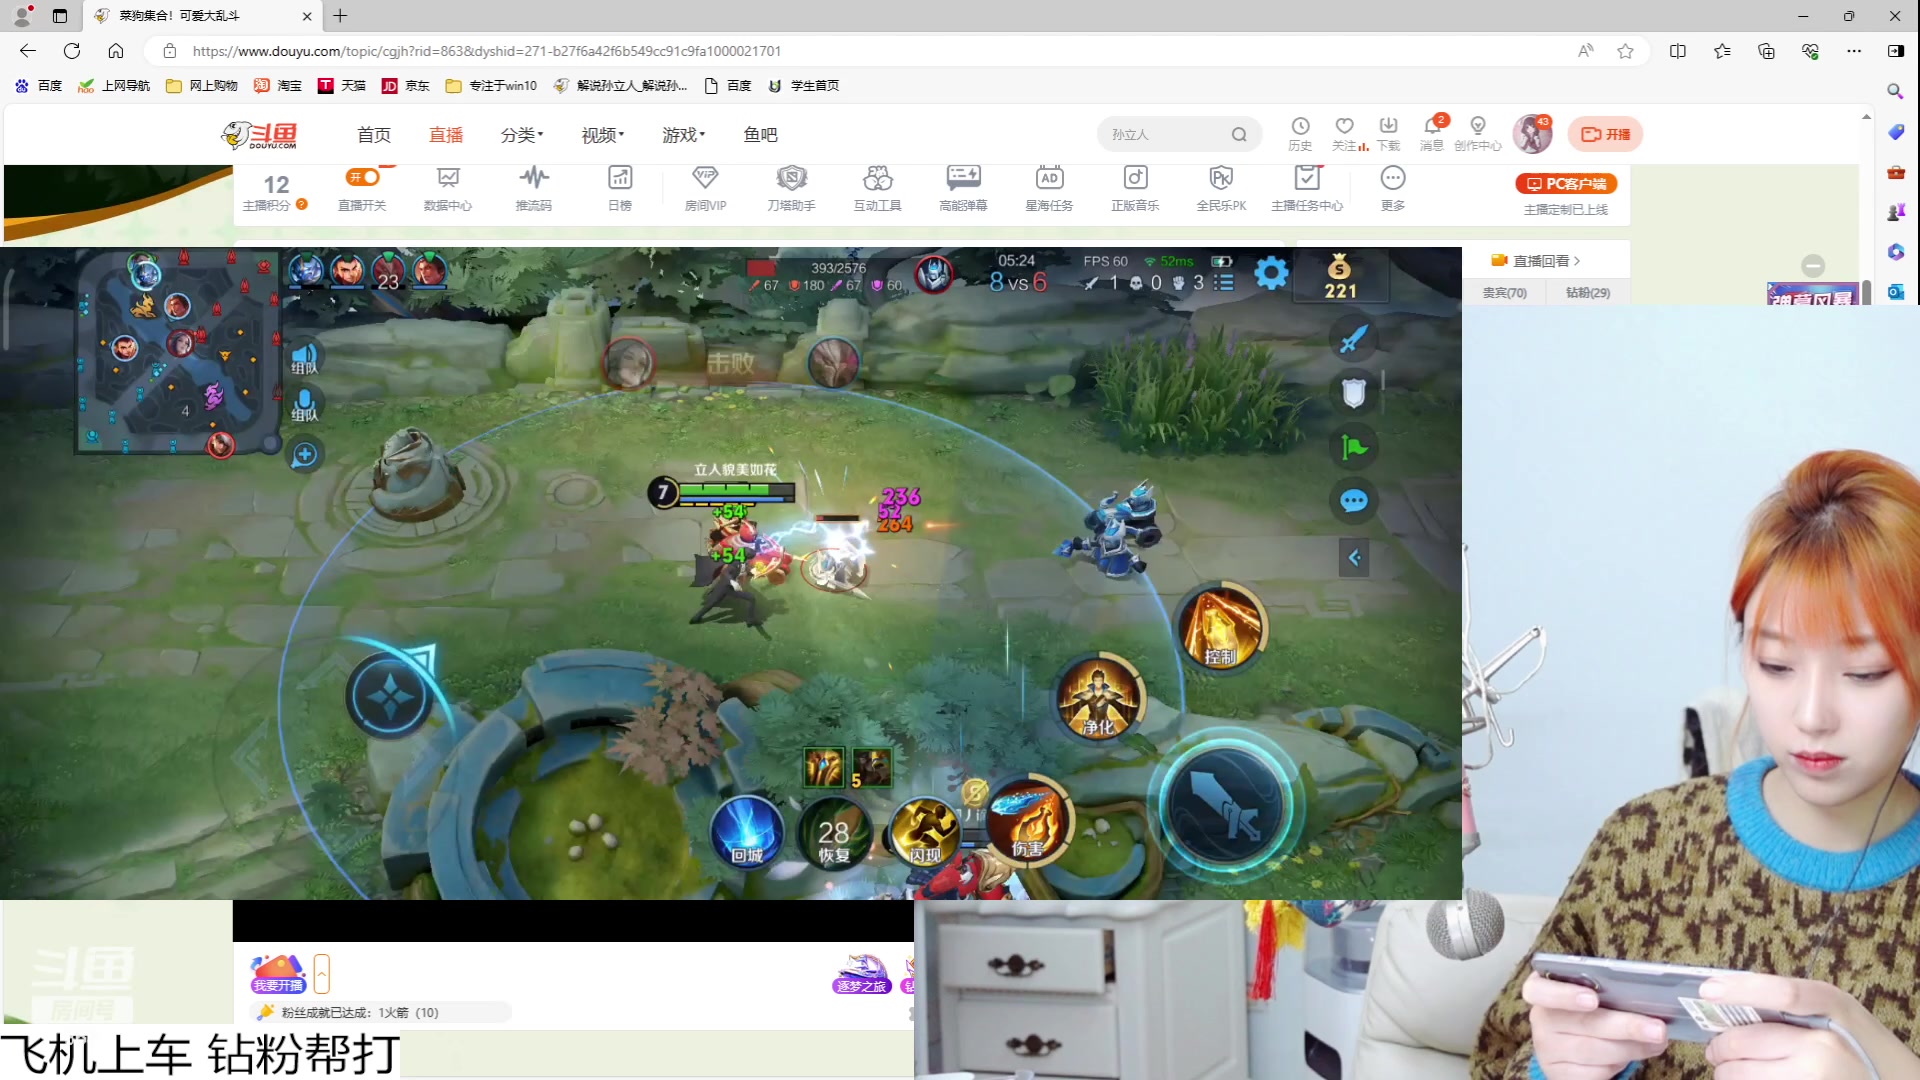This screenshot has height=1080, width=1920.
Task: Add page to favorites star
Action: point(1625,51)
